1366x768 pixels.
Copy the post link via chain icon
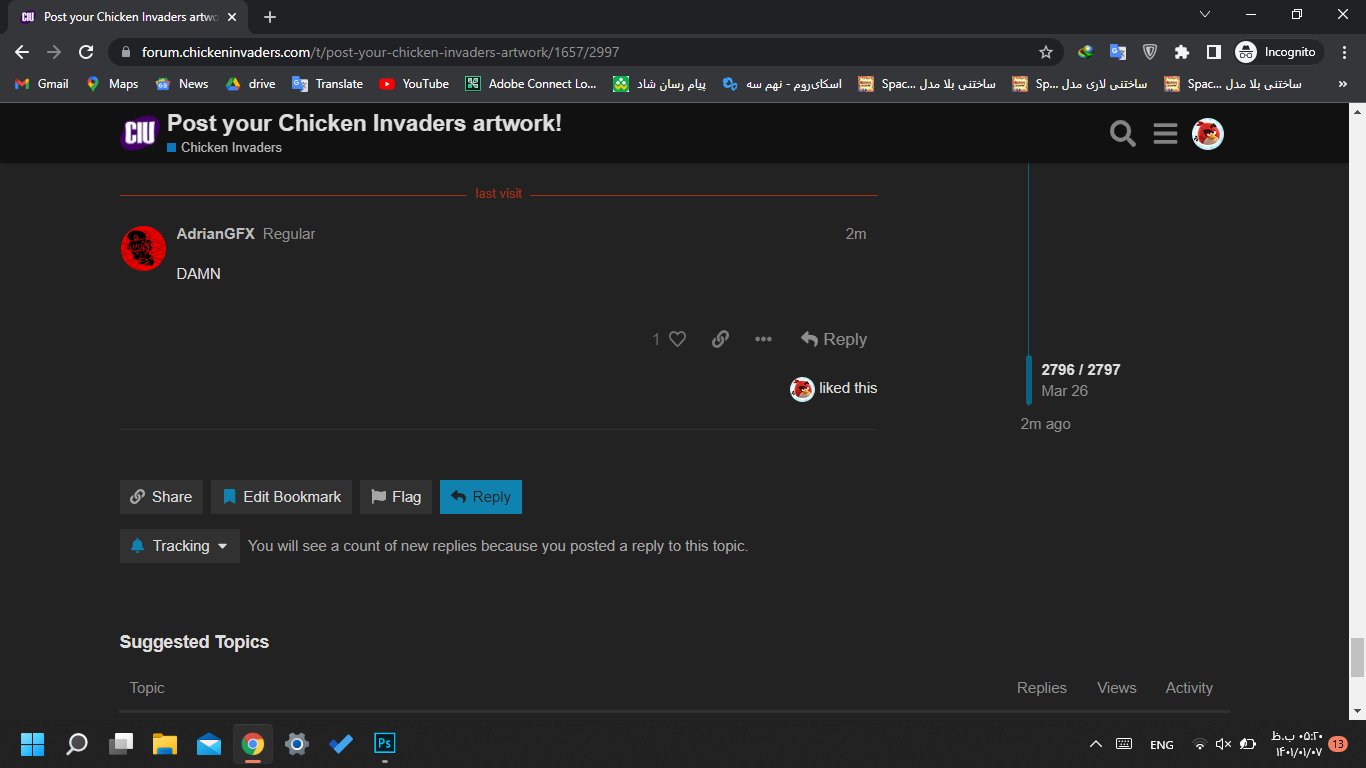tap(720, 339)
